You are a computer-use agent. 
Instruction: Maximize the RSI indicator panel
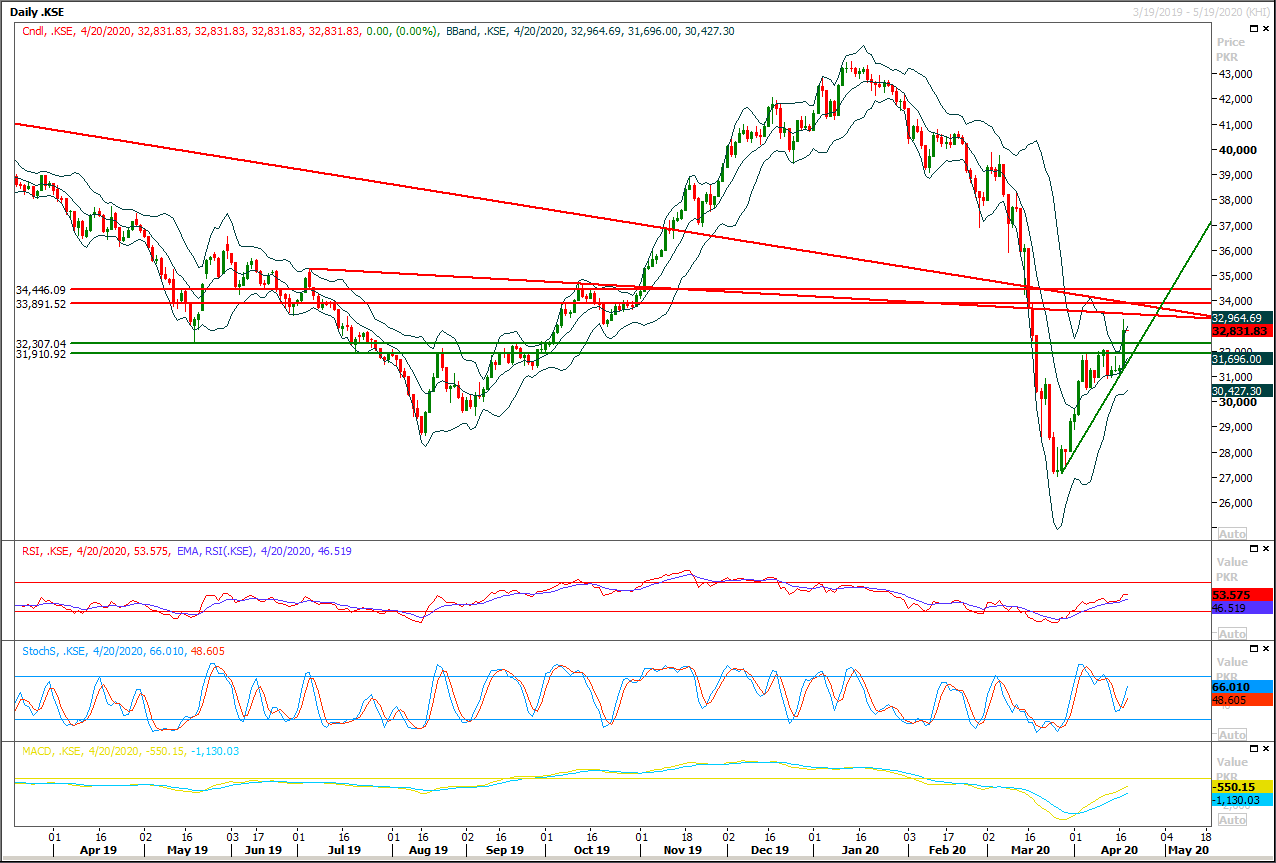(x=1255, y=550)
